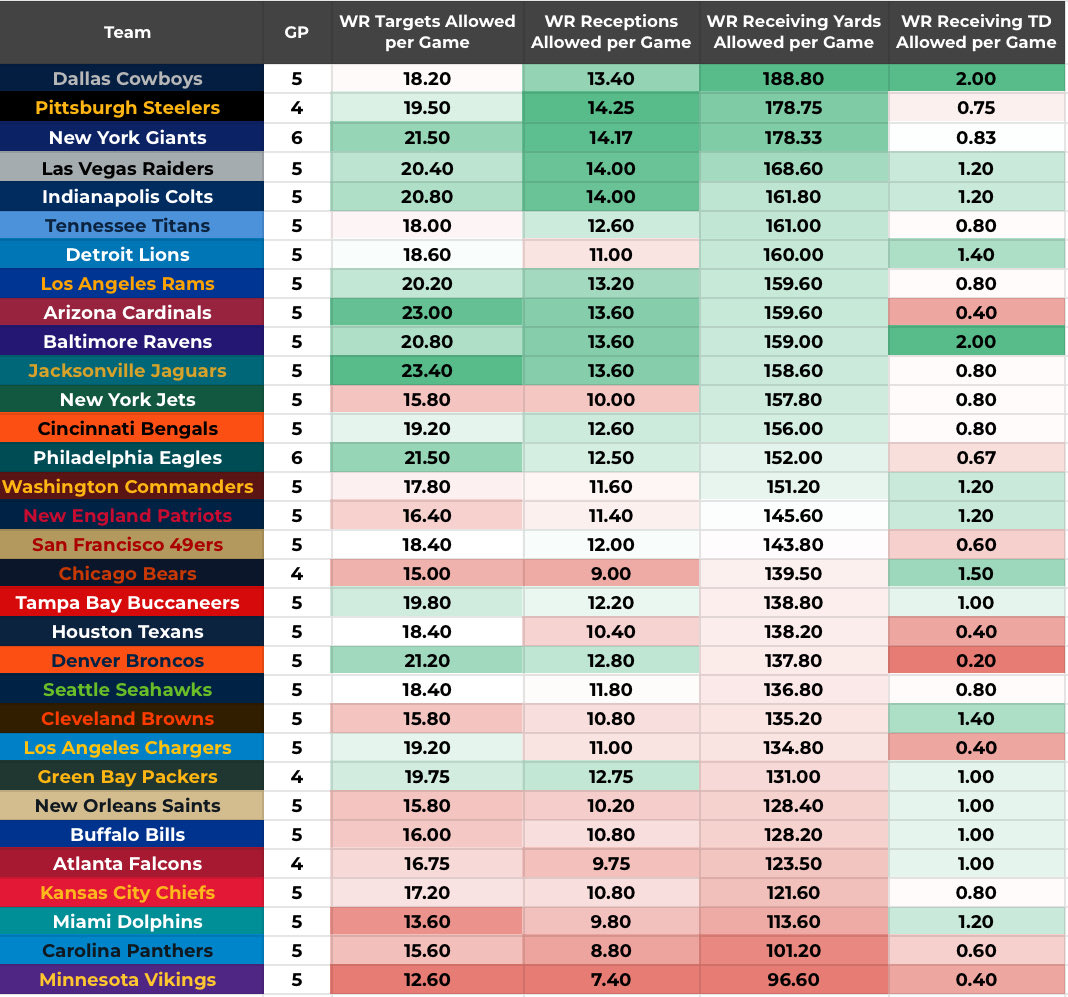Click the Cincinnati Bengals team cell

point(131,428)
